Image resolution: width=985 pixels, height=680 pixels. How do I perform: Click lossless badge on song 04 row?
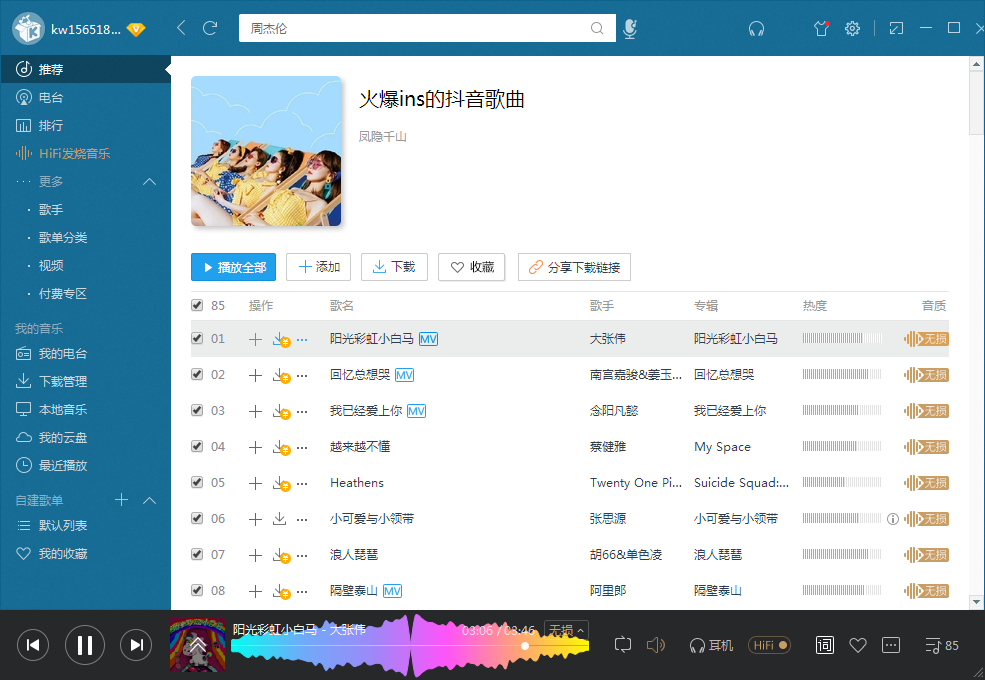point(926,447)
